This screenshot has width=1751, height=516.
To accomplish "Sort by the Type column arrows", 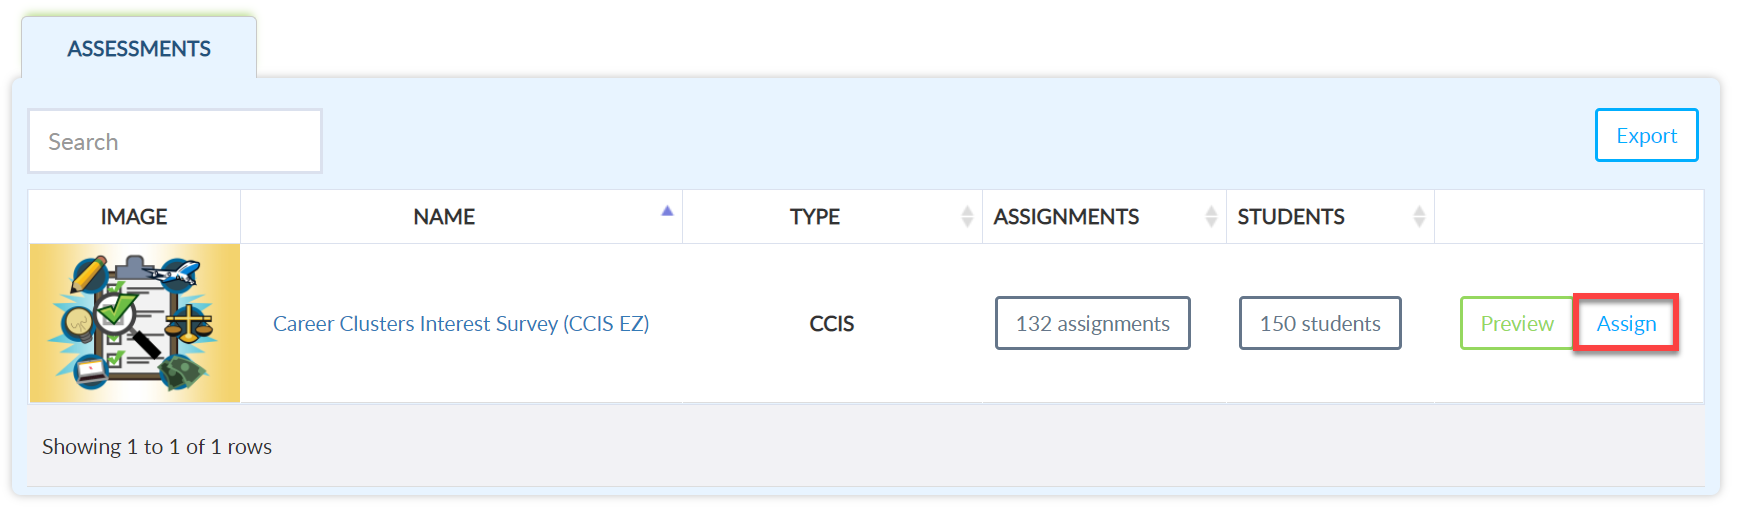I will pos(967,216).
